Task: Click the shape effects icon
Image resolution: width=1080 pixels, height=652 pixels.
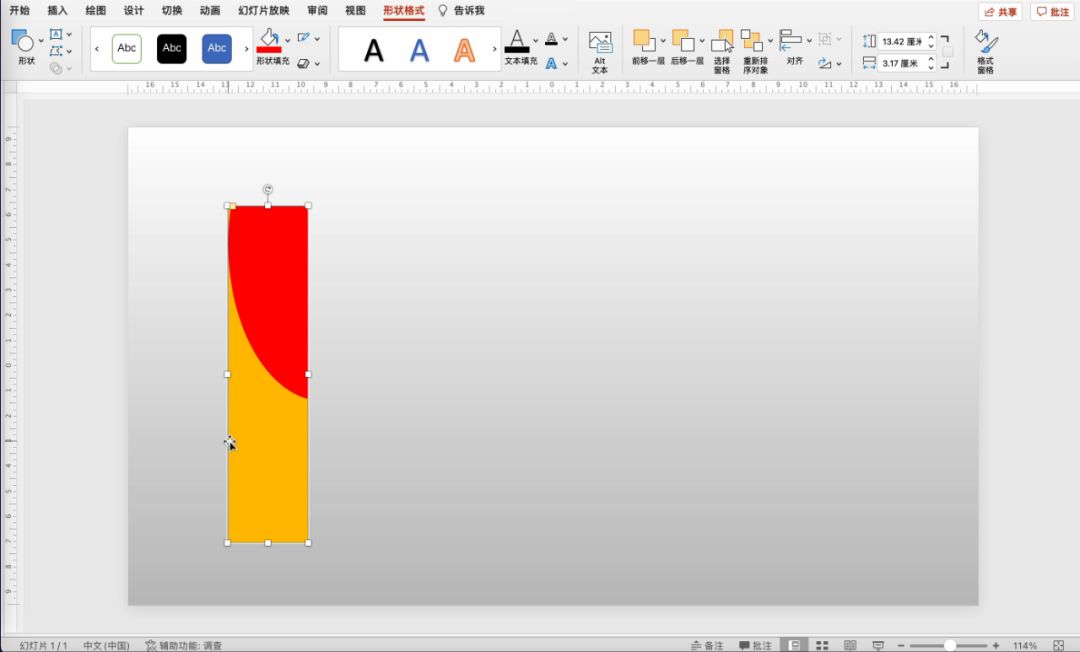Action: coord(304,63)
